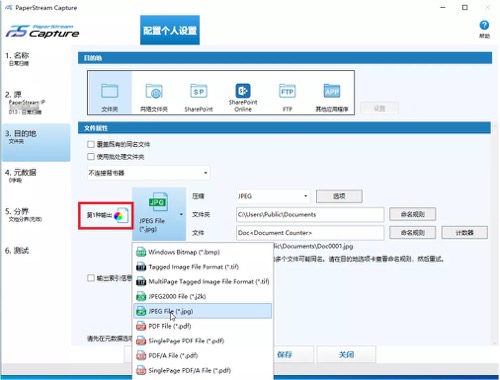
Task: Go to step 2 源
Action: coord(36,103)
